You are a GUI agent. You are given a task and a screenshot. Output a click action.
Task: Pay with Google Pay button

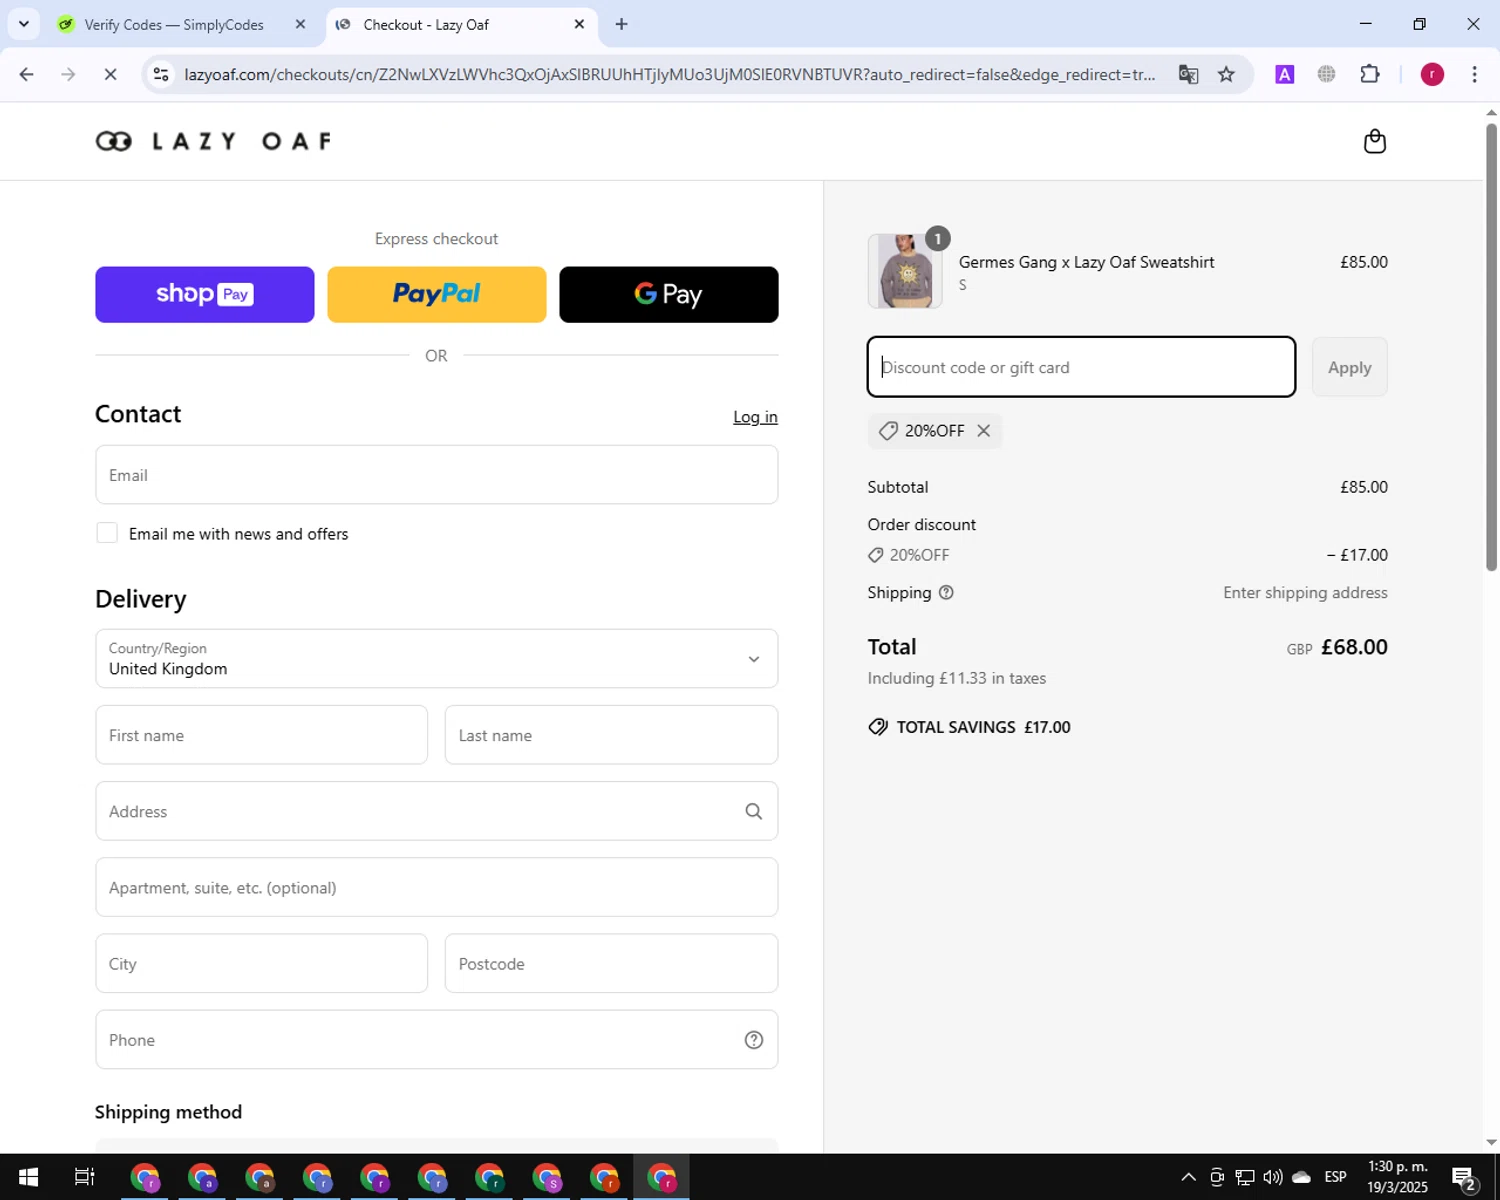(x=669, y=295)
